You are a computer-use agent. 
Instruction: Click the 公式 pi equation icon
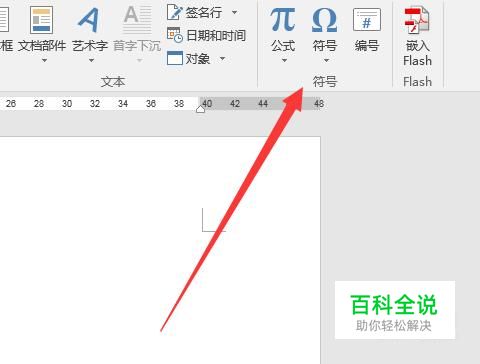point(283,20)
